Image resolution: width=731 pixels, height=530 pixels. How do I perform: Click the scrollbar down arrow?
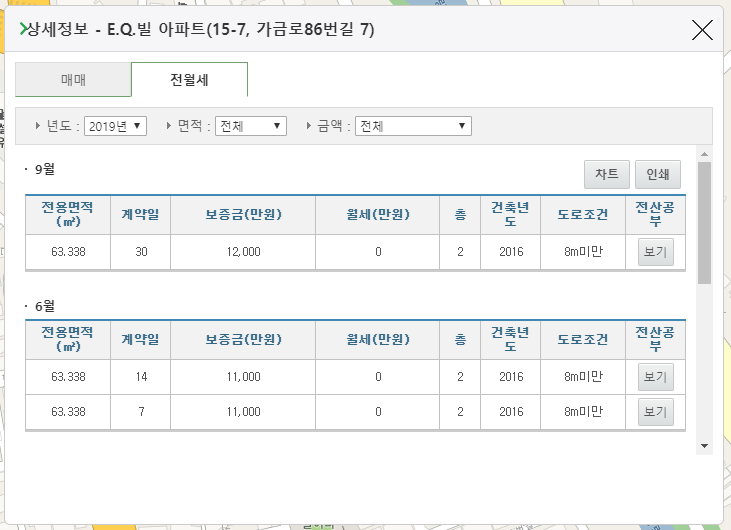pyautogui.click(x=704, y=446)
